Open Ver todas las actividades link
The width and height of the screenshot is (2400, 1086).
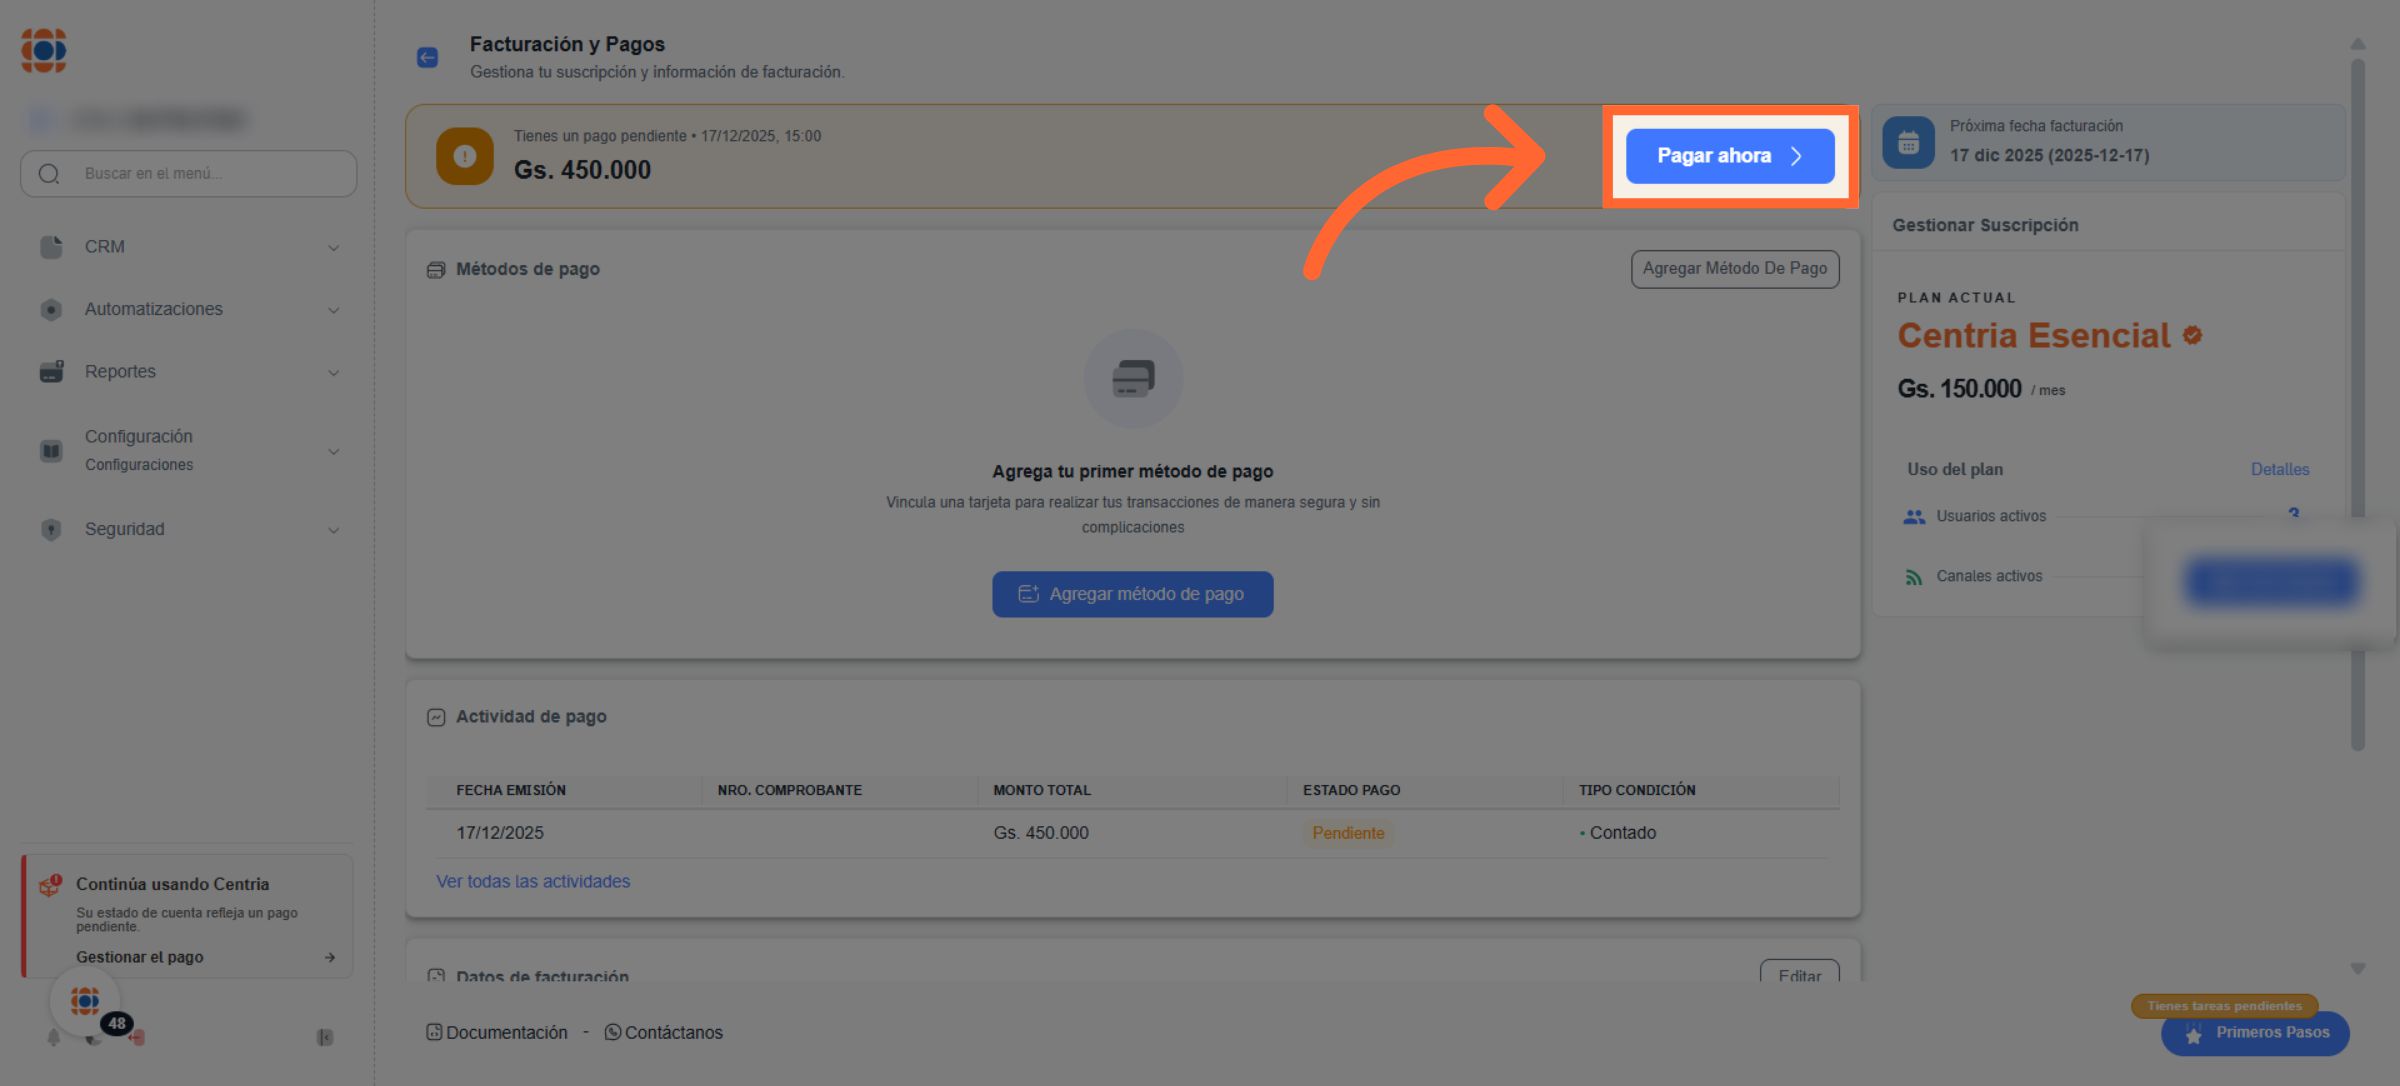tap(533, 881)
